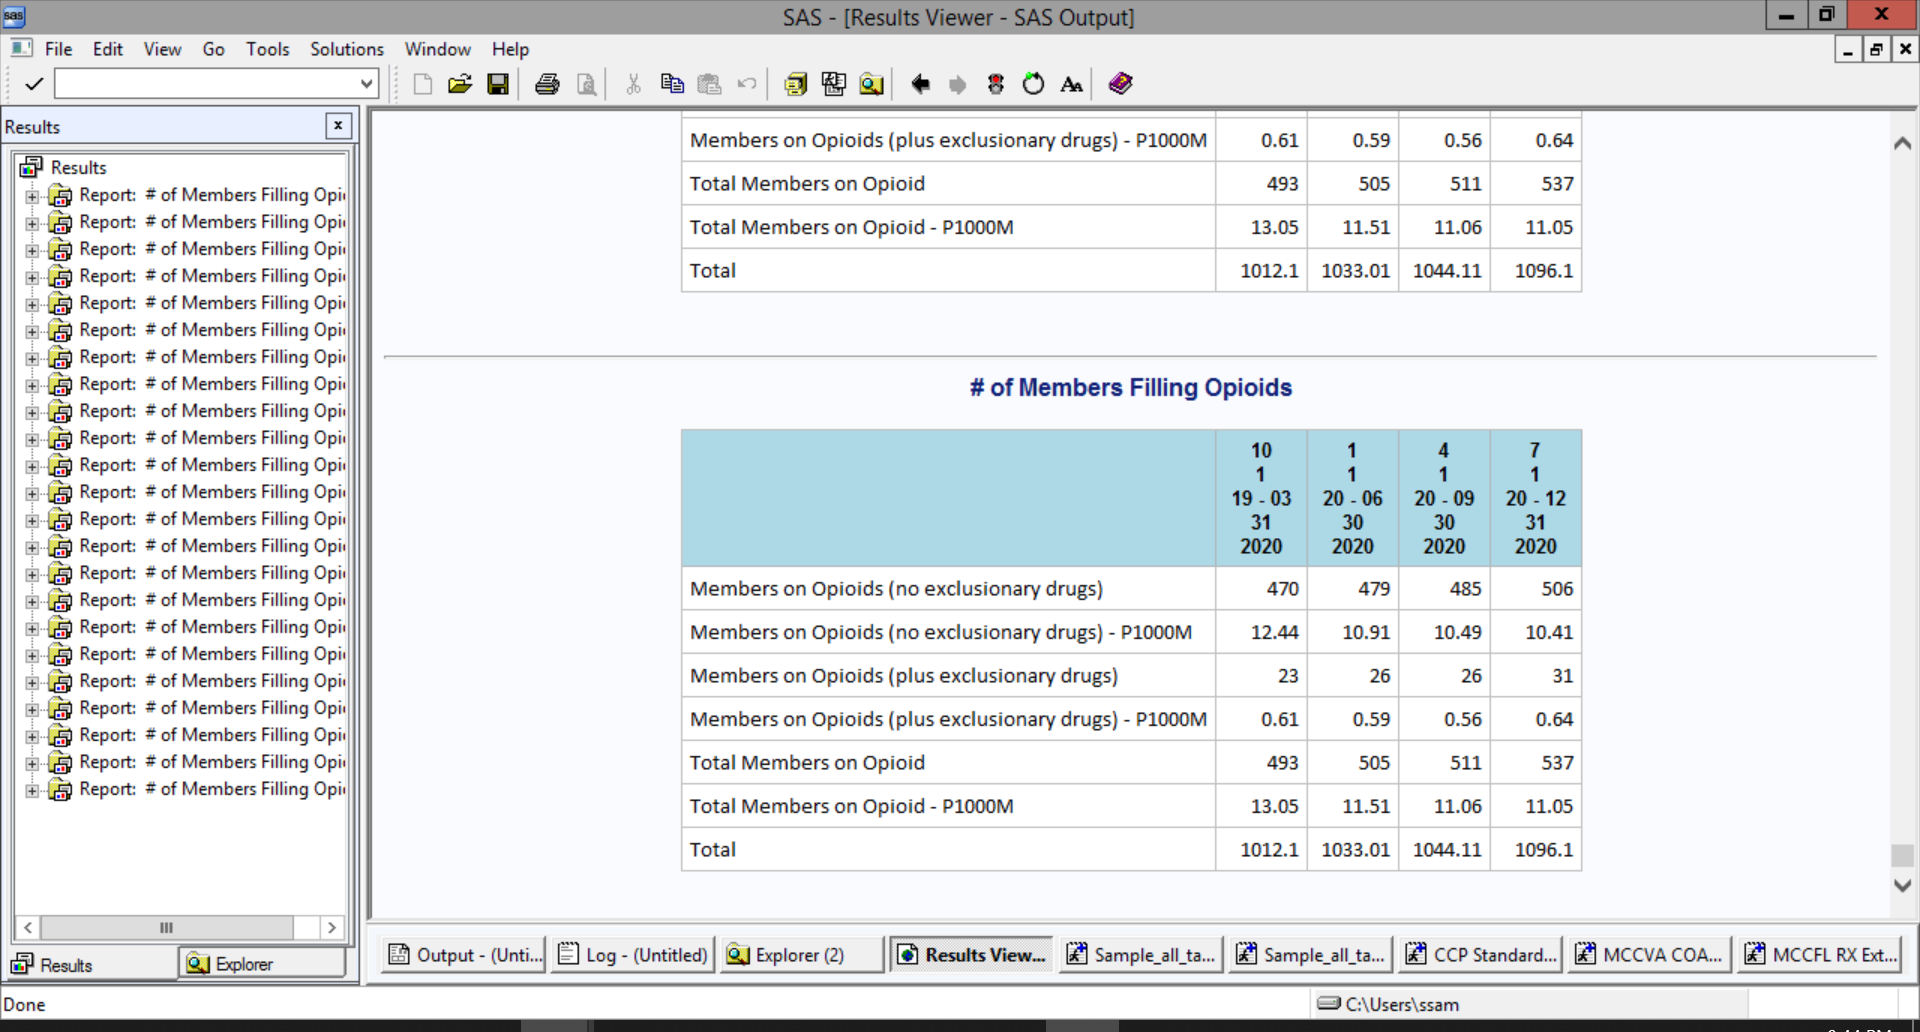The image size is (1920, 1032).
Task: Activate the Output - (Unti... window button
Action: [463, 954]
